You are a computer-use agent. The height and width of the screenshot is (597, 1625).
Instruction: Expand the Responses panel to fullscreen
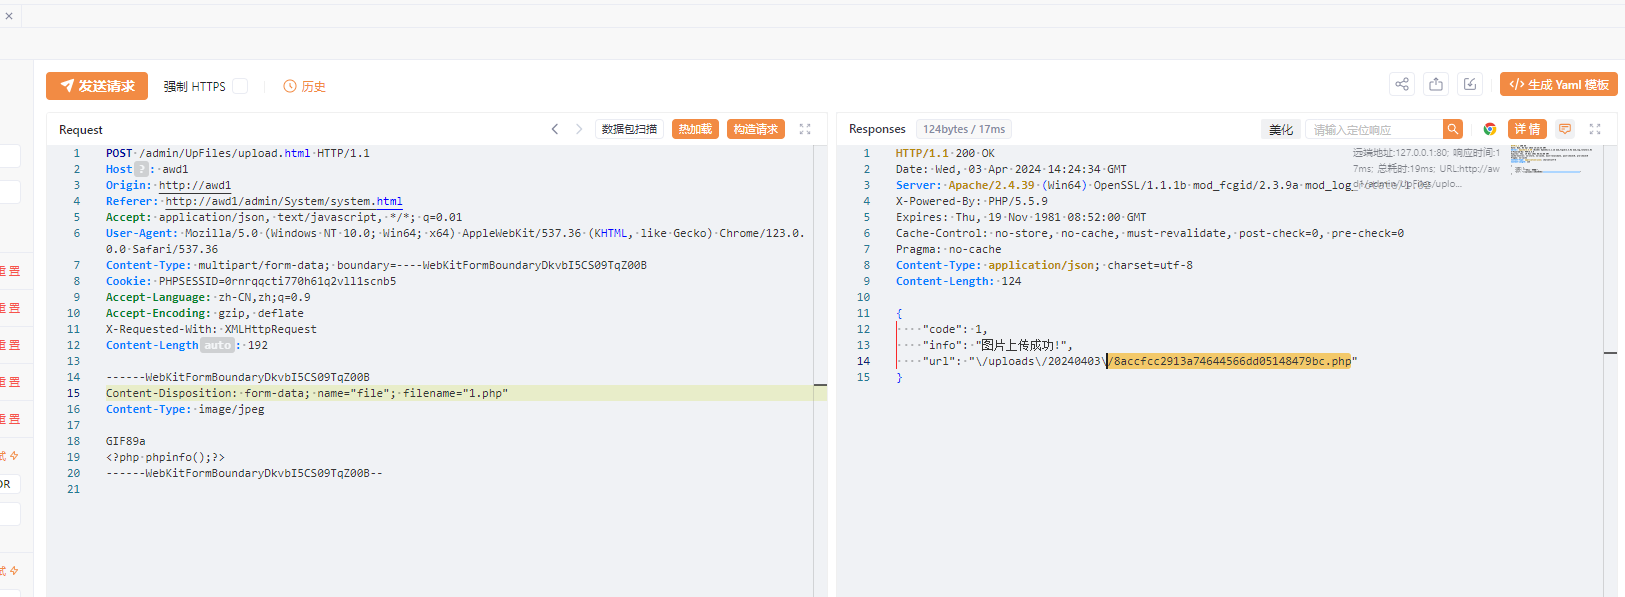(x=1595, y=129)
